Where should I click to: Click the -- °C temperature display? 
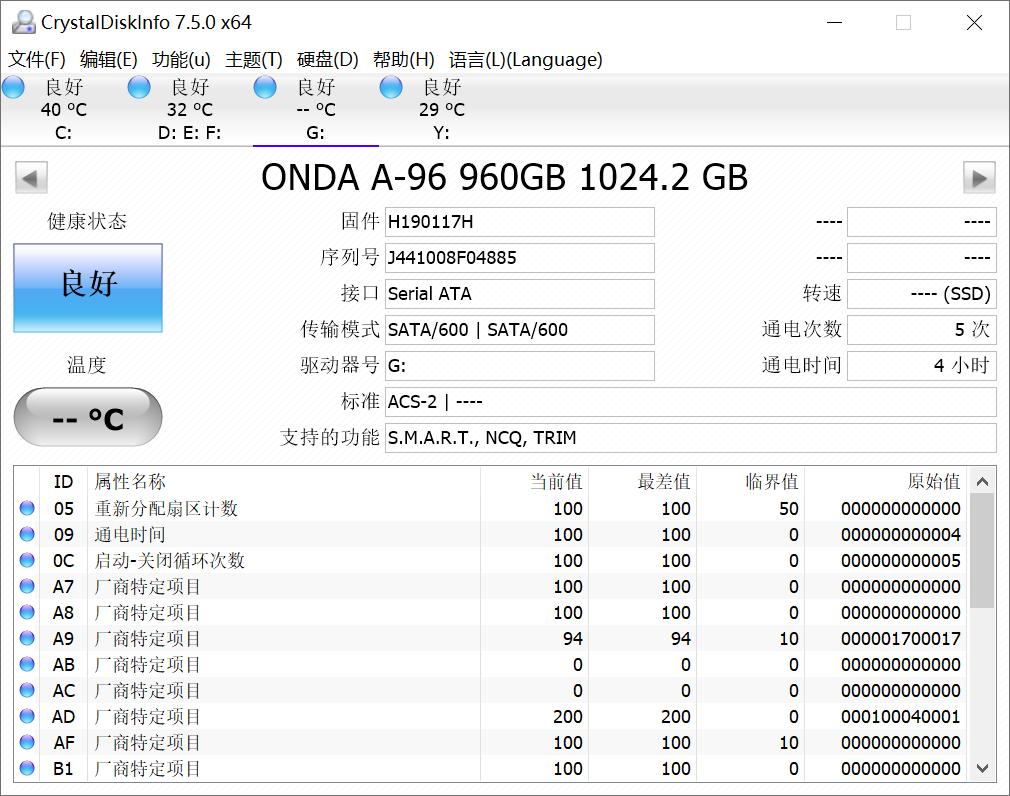pos(87,417)
